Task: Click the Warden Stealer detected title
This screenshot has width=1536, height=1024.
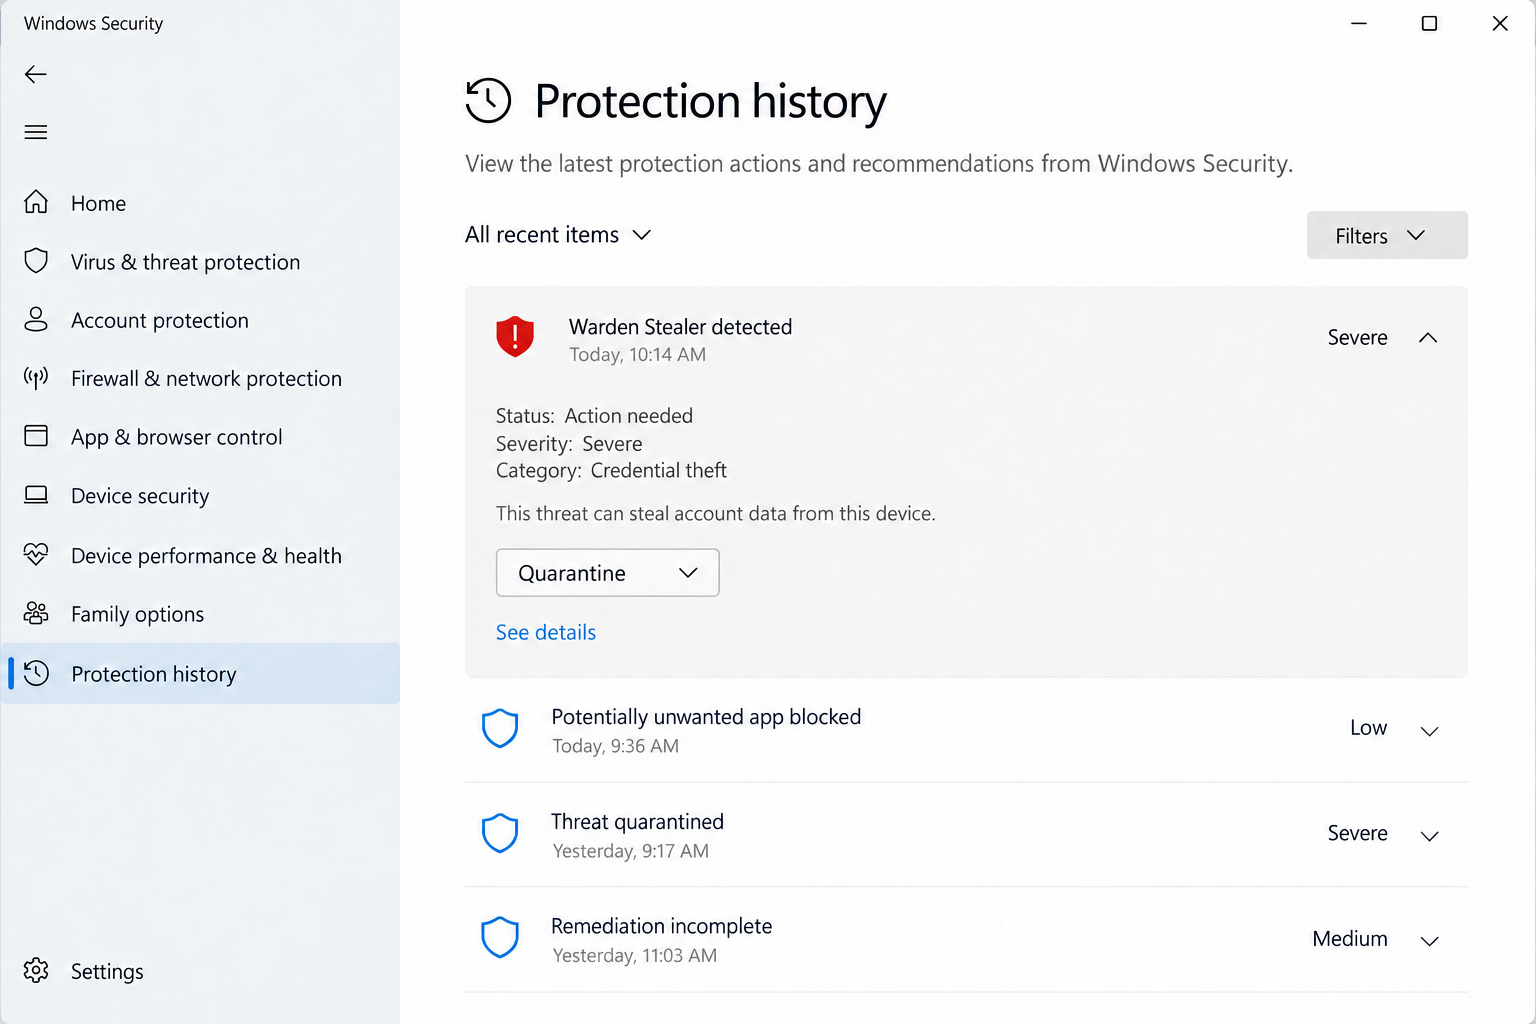Action: [680, 327]
